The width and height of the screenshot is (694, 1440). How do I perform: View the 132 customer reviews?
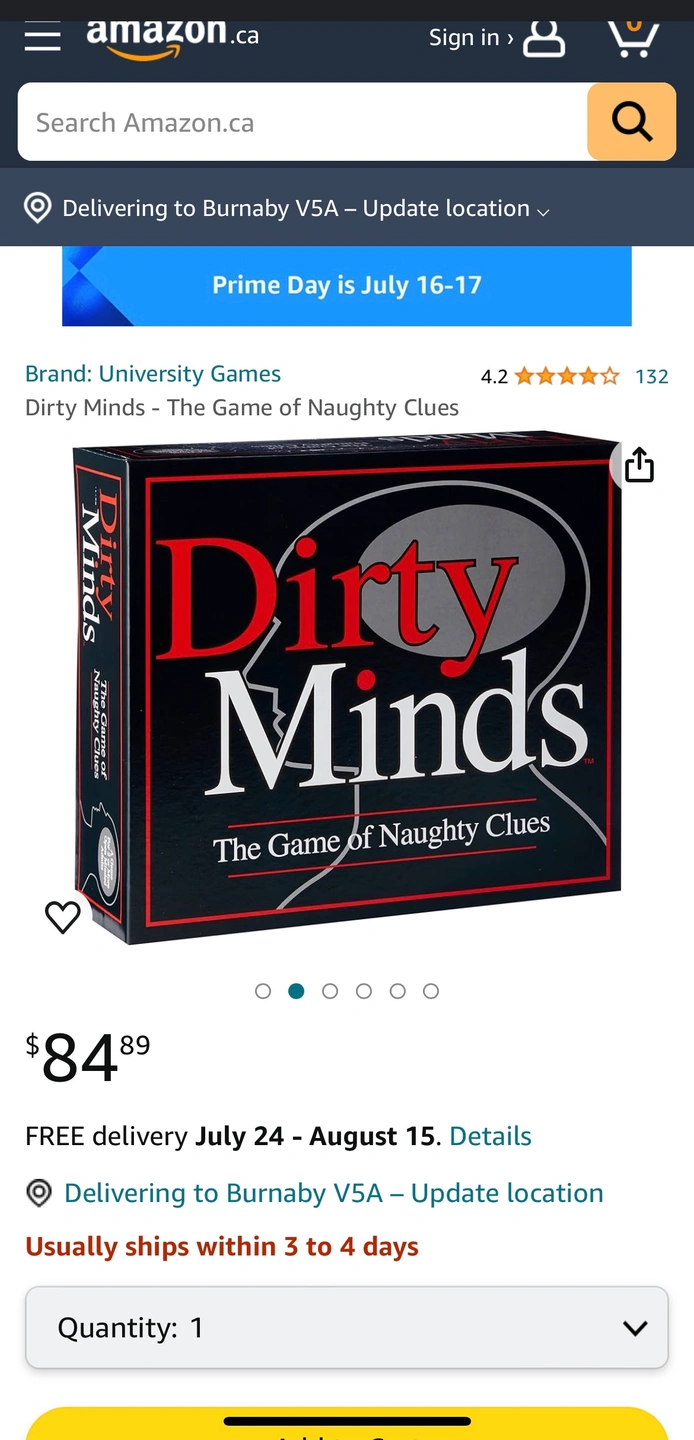coord(652,376)
